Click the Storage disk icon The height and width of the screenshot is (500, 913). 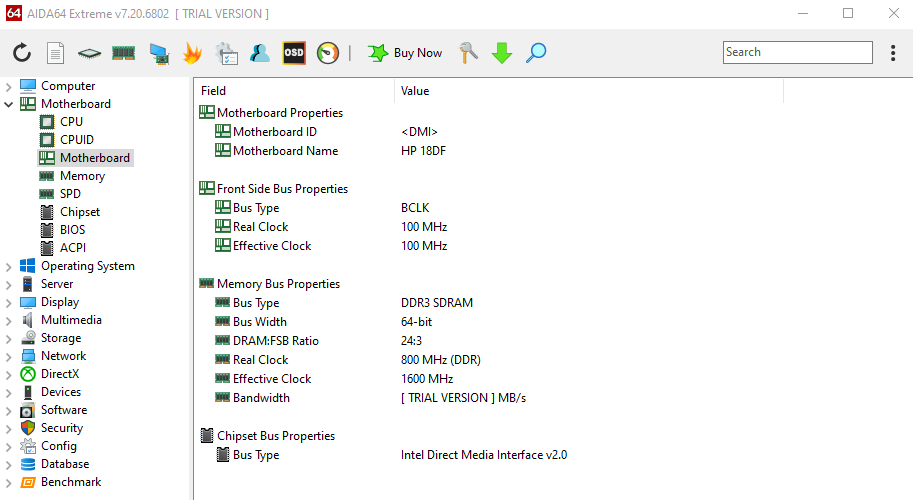pyautogui.click(x=28, y=338)
